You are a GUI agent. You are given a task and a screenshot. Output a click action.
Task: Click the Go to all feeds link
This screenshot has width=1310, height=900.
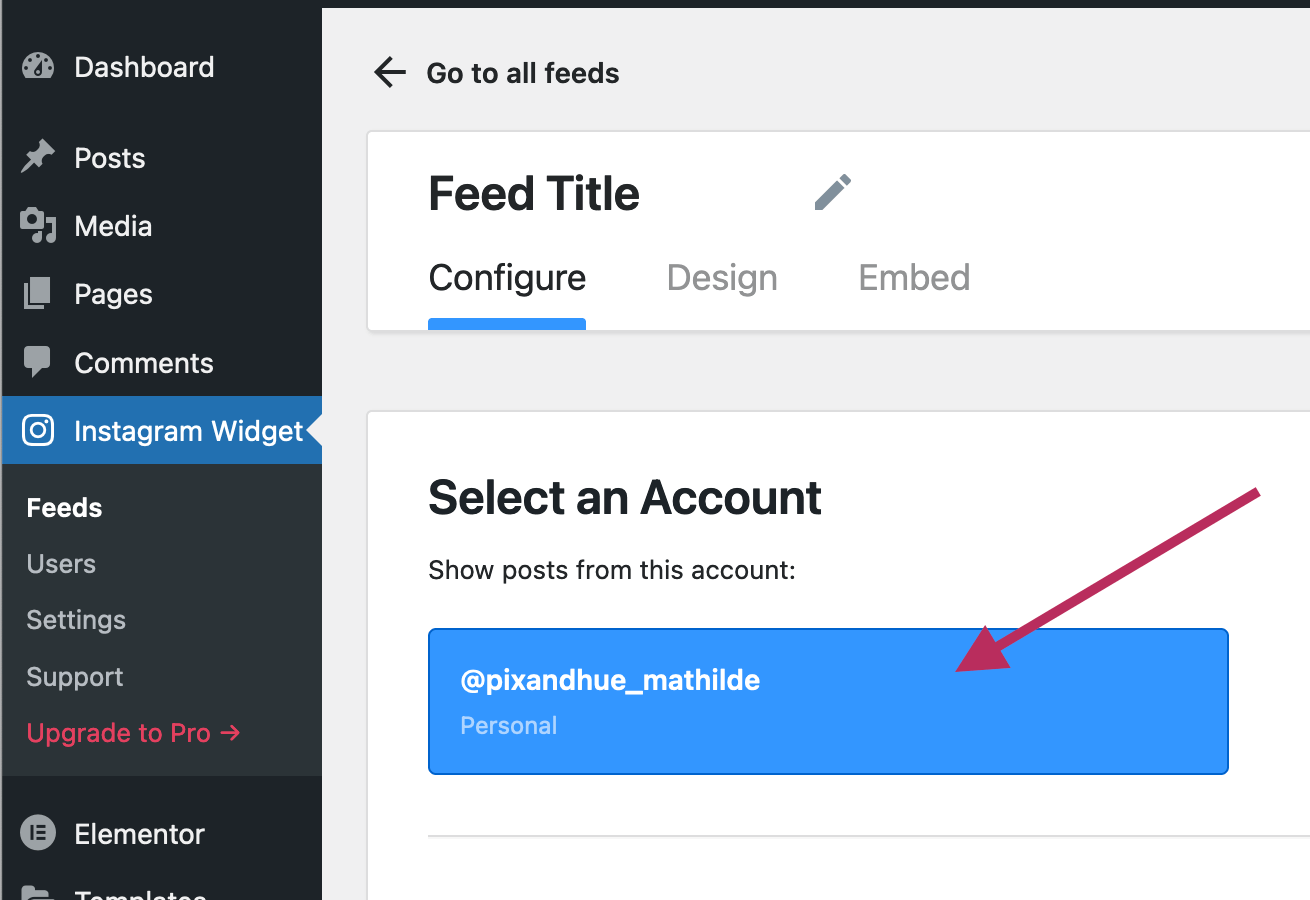(x=522, y=73)
